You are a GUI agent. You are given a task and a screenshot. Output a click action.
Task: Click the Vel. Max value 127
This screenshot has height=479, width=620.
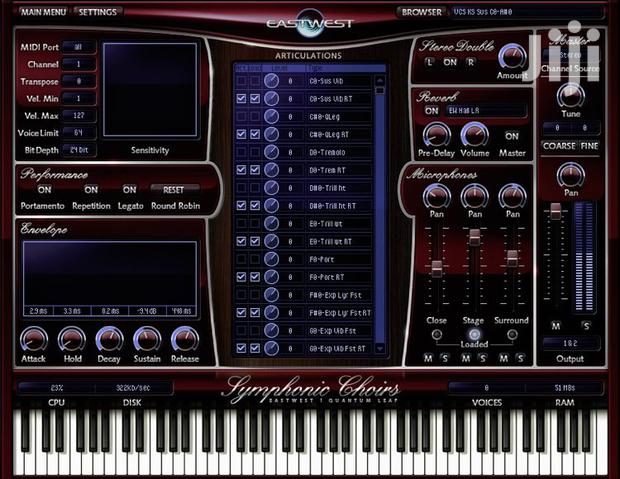pyautogui.click(x=78, y=115)
